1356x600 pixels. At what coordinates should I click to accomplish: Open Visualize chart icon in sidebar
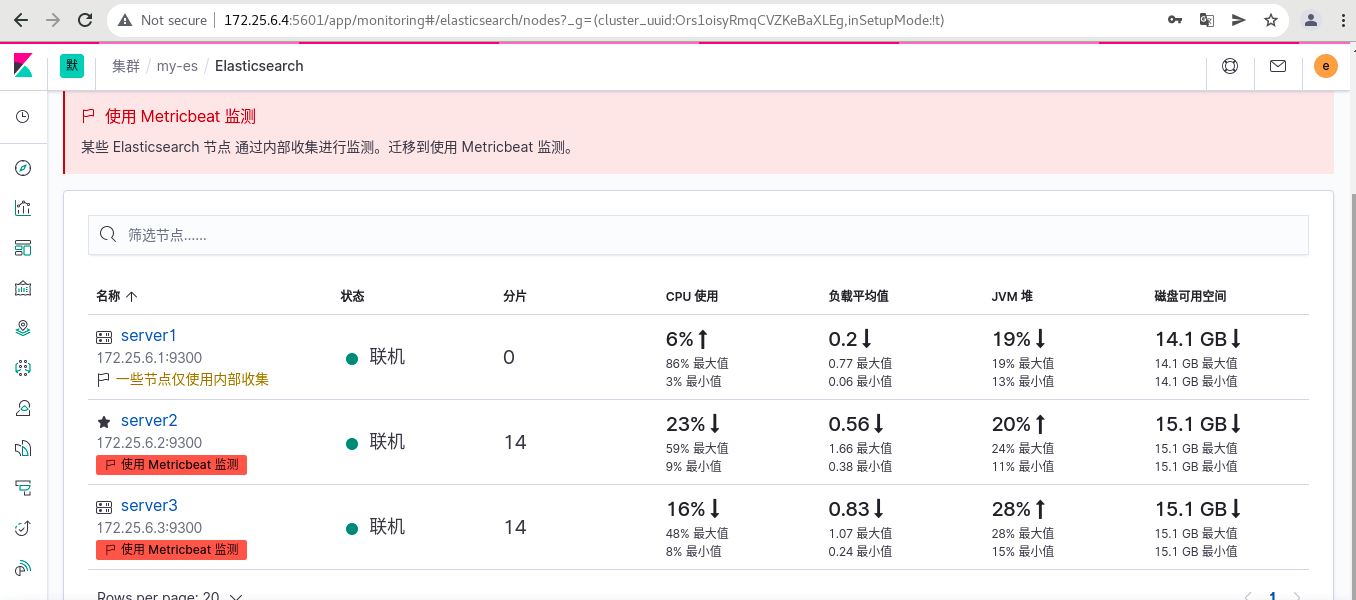pos(23,208)
